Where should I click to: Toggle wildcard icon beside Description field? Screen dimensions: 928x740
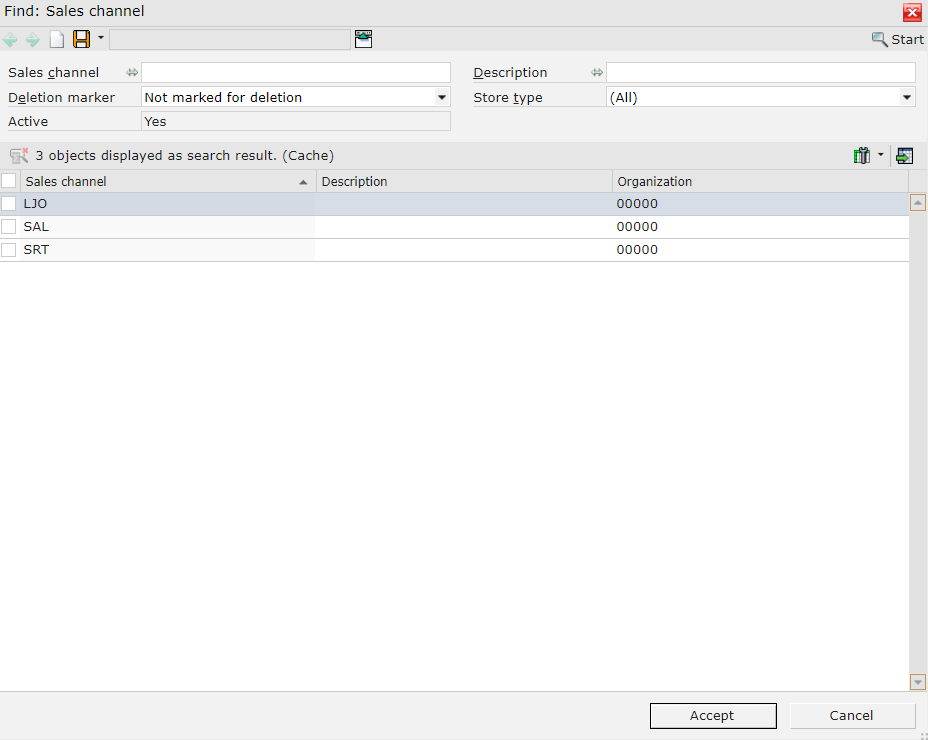coord(597,72)
